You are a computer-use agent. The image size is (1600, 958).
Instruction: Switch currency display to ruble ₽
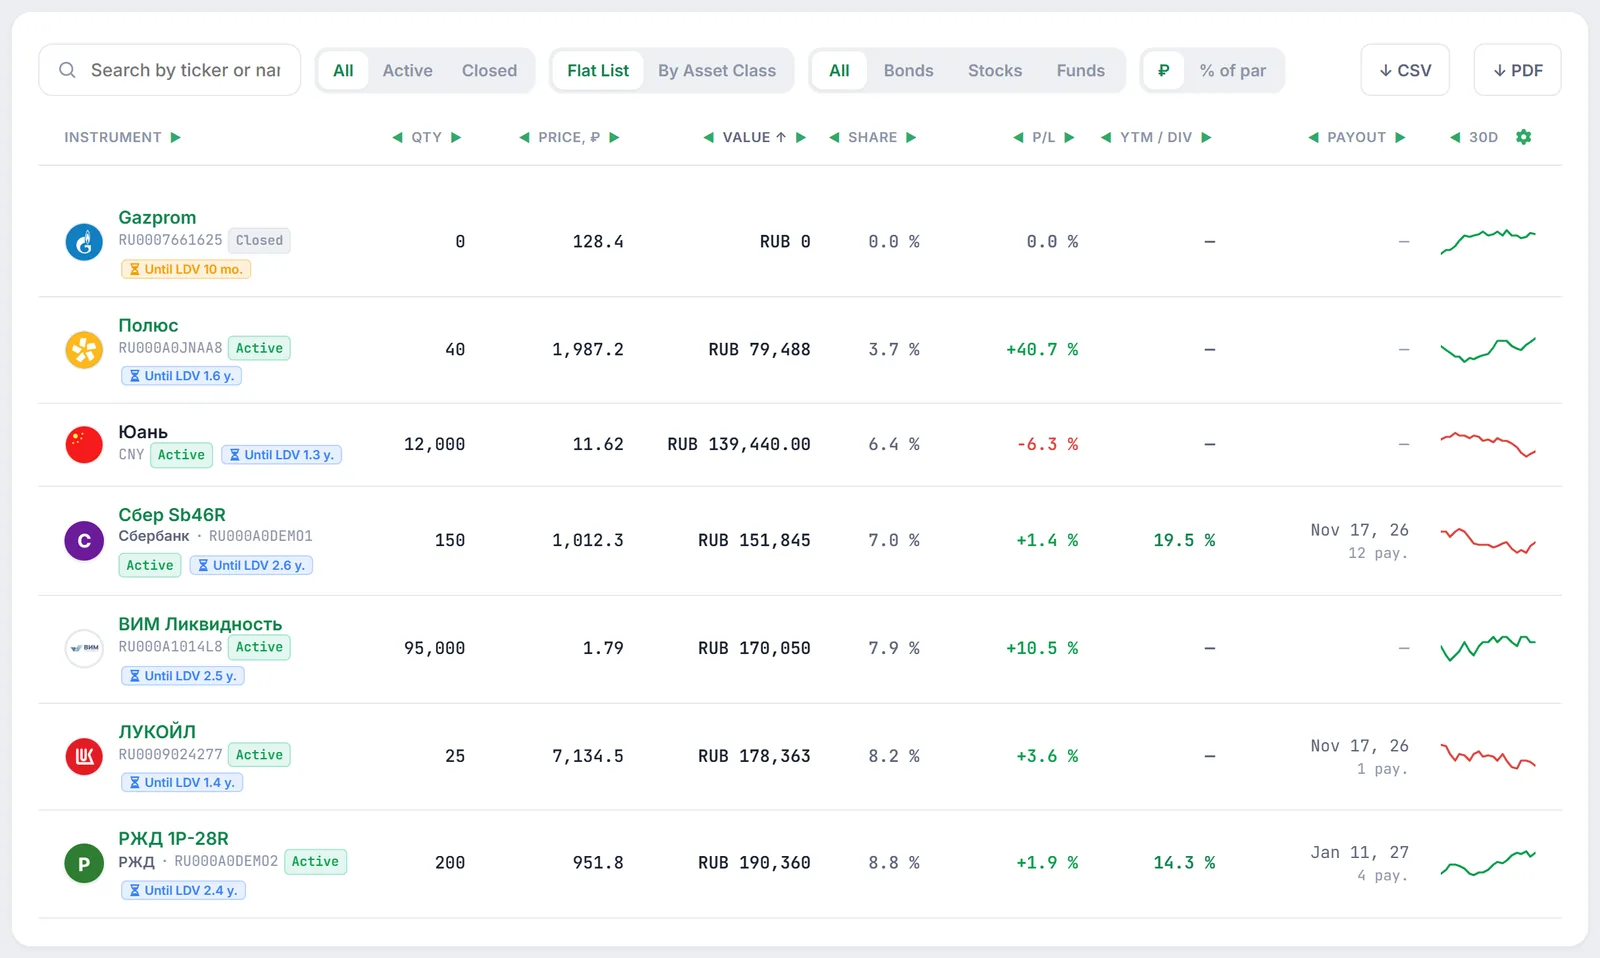(x=1163, y=70)
